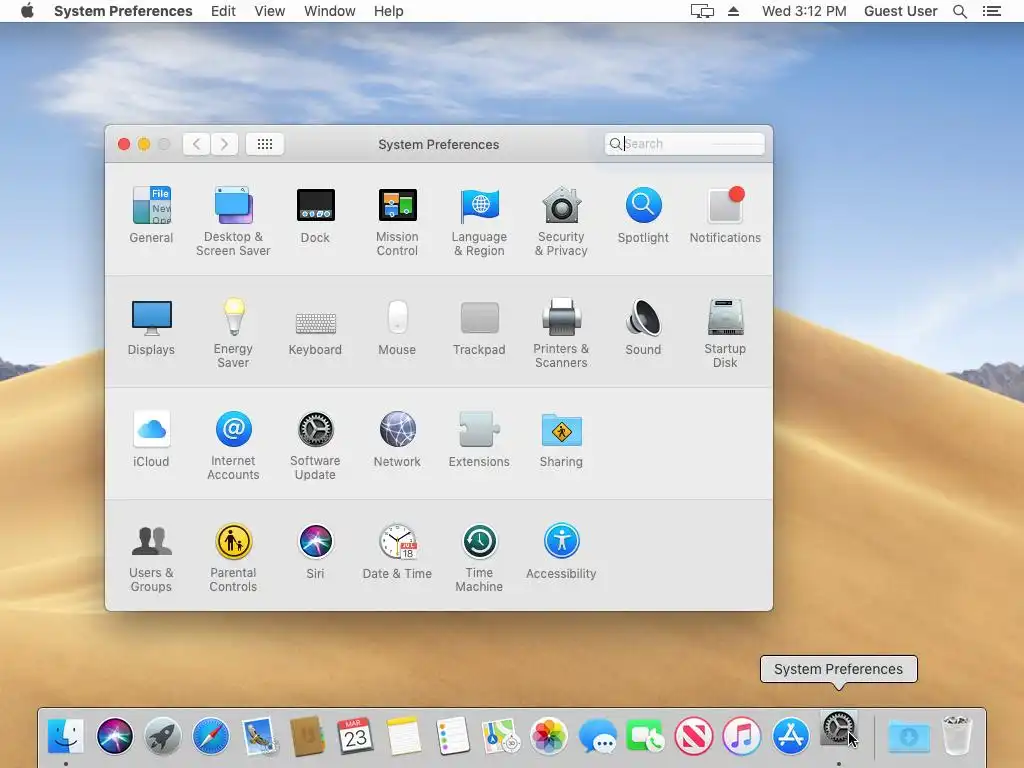Screen dimensions: 1024x768
Task: Open Launchpad from the Dock
Action: [163, 736]
